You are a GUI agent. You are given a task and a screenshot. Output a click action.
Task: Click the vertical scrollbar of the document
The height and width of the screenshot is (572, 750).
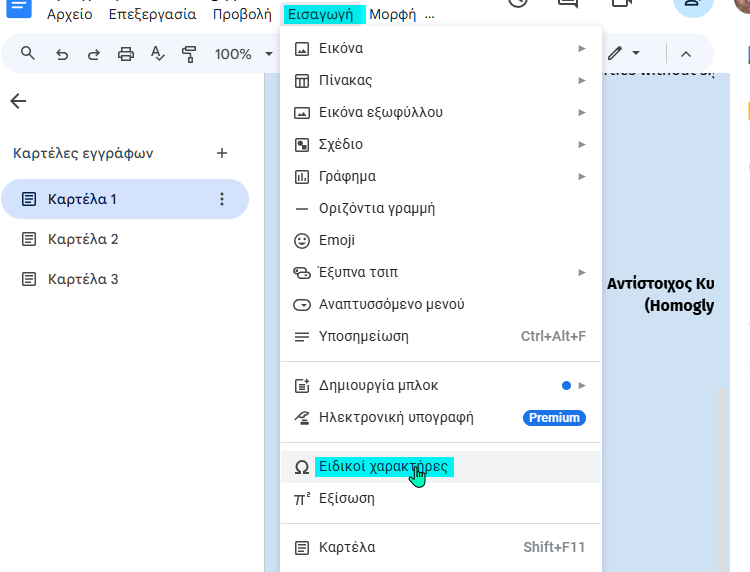coord(722,478)
